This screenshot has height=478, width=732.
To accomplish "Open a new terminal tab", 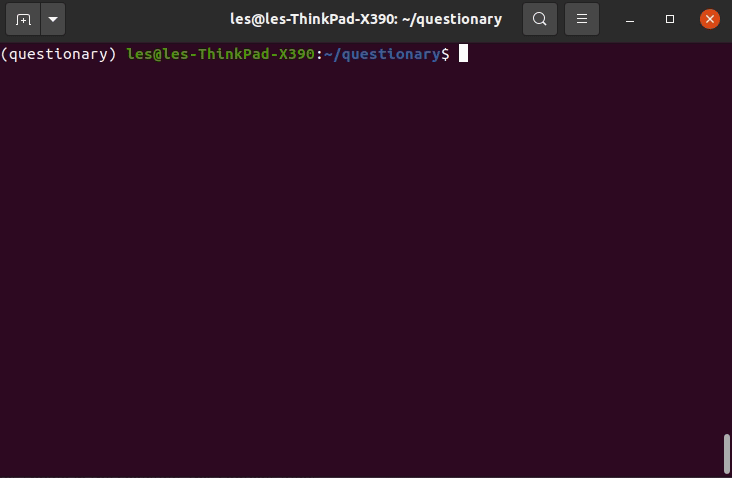I will click(23, 19).
